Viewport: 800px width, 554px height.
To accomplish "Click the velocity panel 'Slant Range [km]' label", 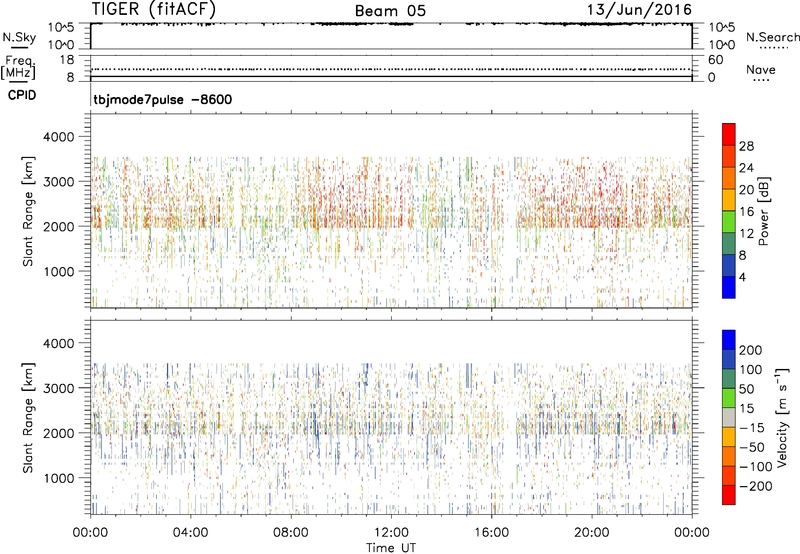I will [x=28, y=418].
